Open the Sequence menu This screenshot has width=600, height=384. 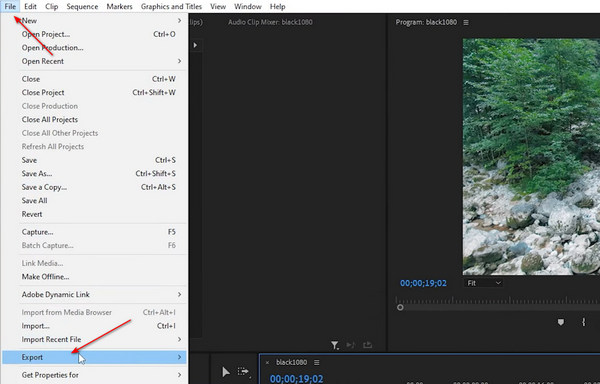click(x=82, y=7)
